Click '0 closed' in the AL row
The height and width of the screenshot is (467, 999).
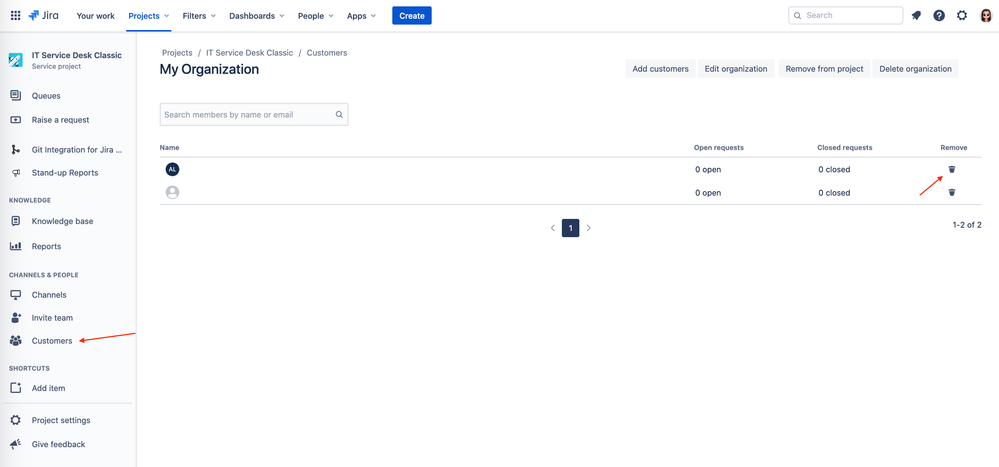coord(835,169)
